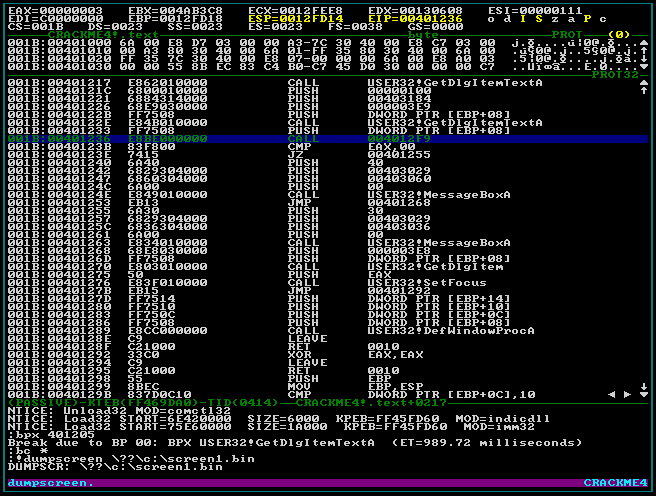This screenshot has width=656, height=496.
Task: Select the highlighted CALL 004012F9 line
Action: click(x=328, y=139)
